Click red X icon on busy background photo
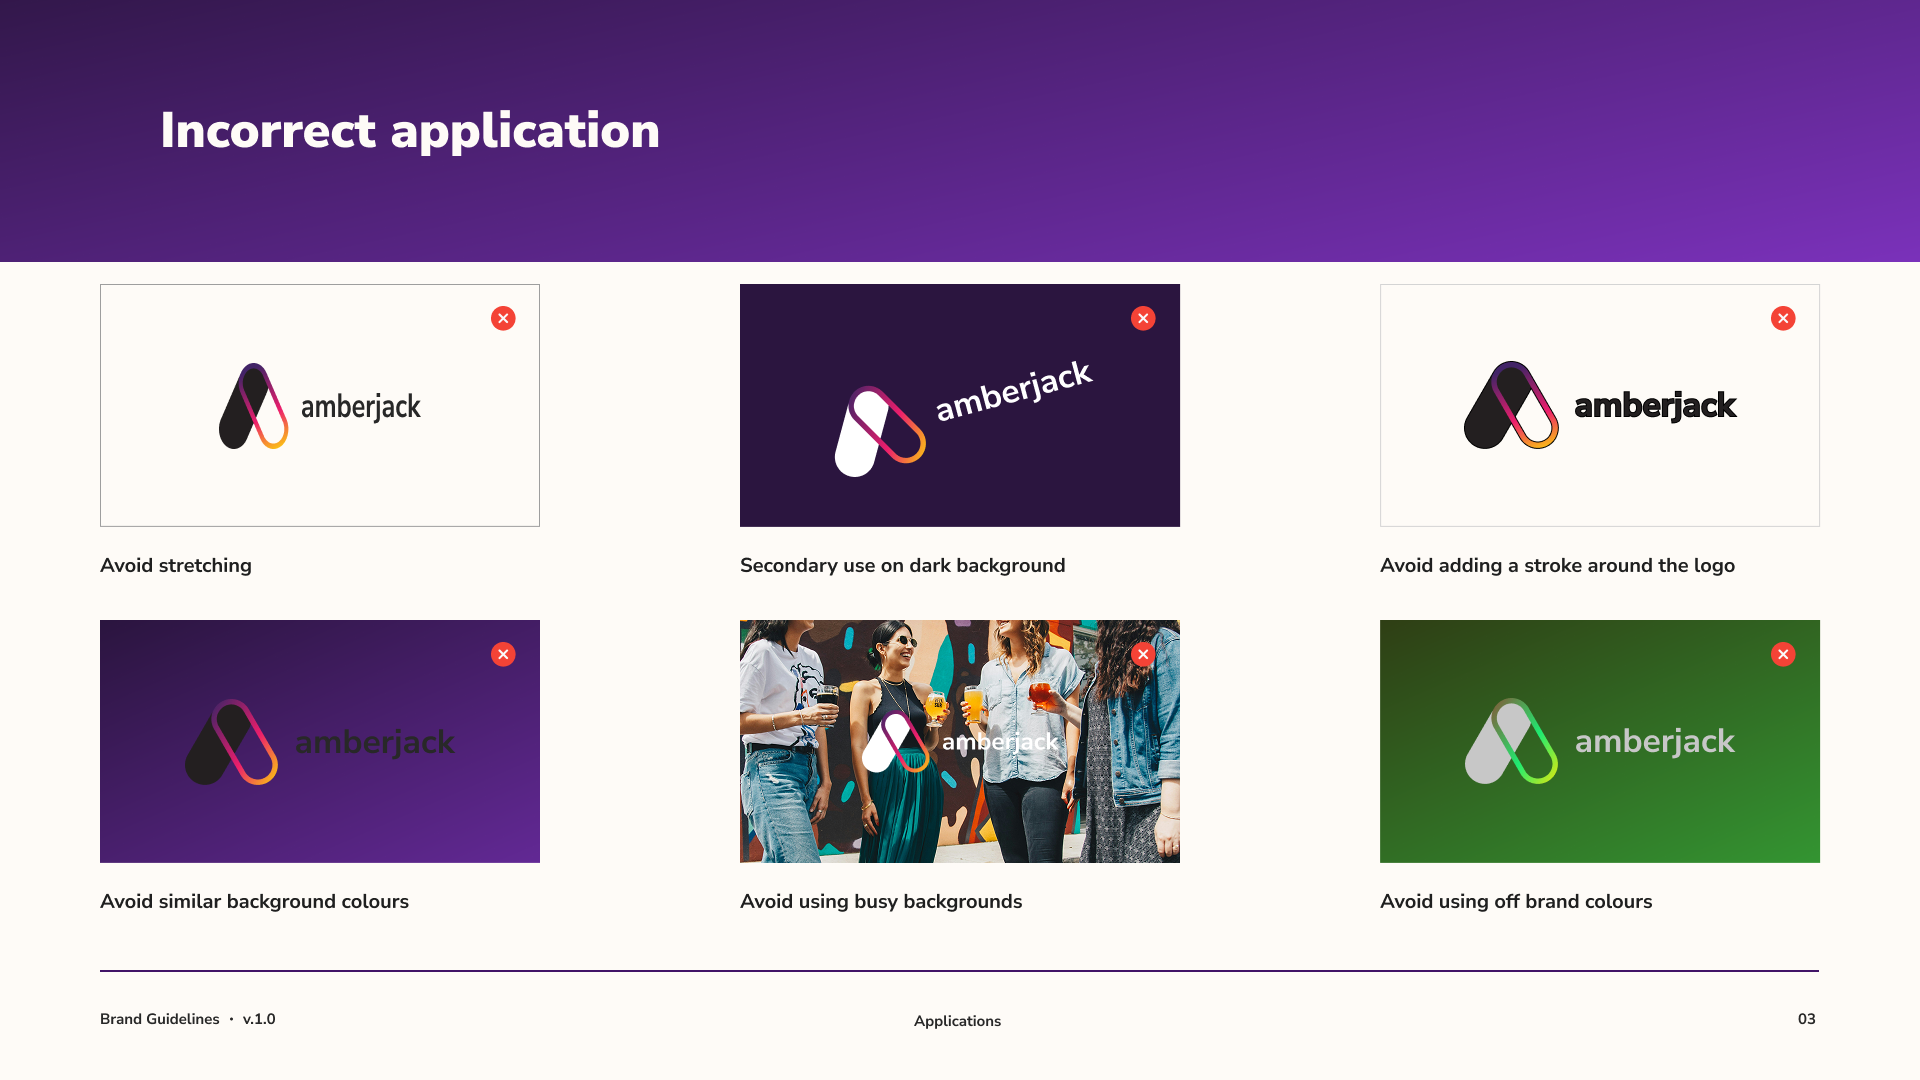1920x1080 pixels. click(1143, 654)
